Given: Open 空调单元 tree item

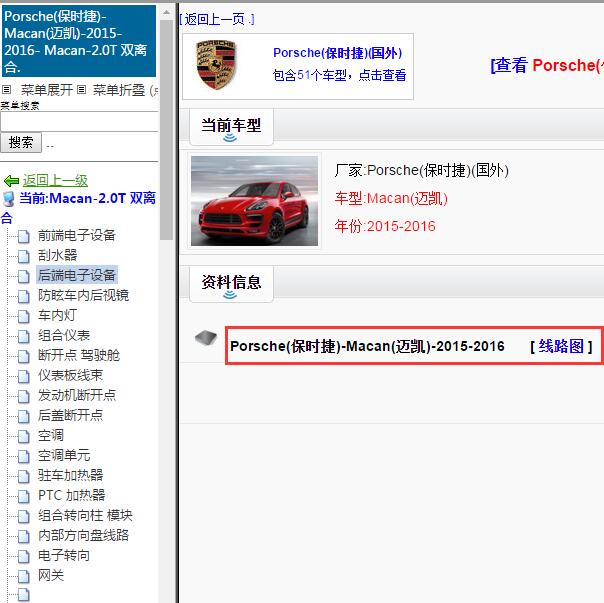Looking at the screenshot, I should click(x=64, y=455).
